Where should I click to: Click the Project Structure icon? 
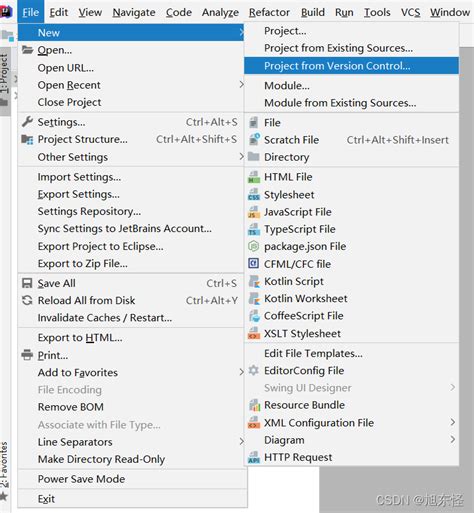point(27,139)
